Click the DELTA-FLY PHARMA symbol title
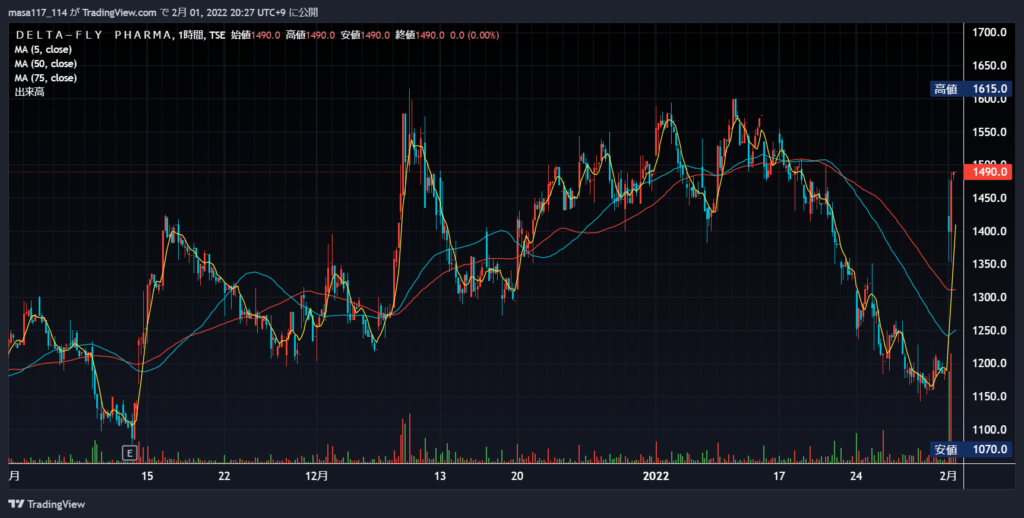This screenshot has height=518, width=1024. pos(94,35)
